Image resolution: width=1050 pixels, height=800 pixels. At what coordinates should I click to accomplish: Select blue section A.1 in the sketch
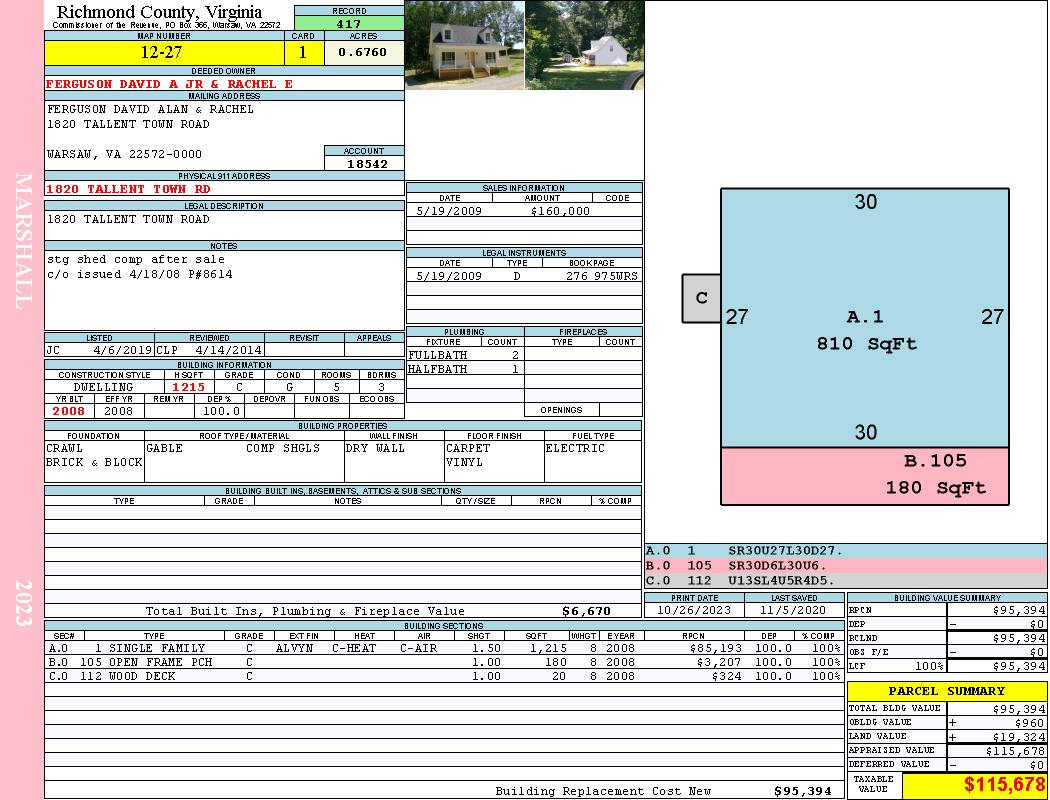pos(865,318)
